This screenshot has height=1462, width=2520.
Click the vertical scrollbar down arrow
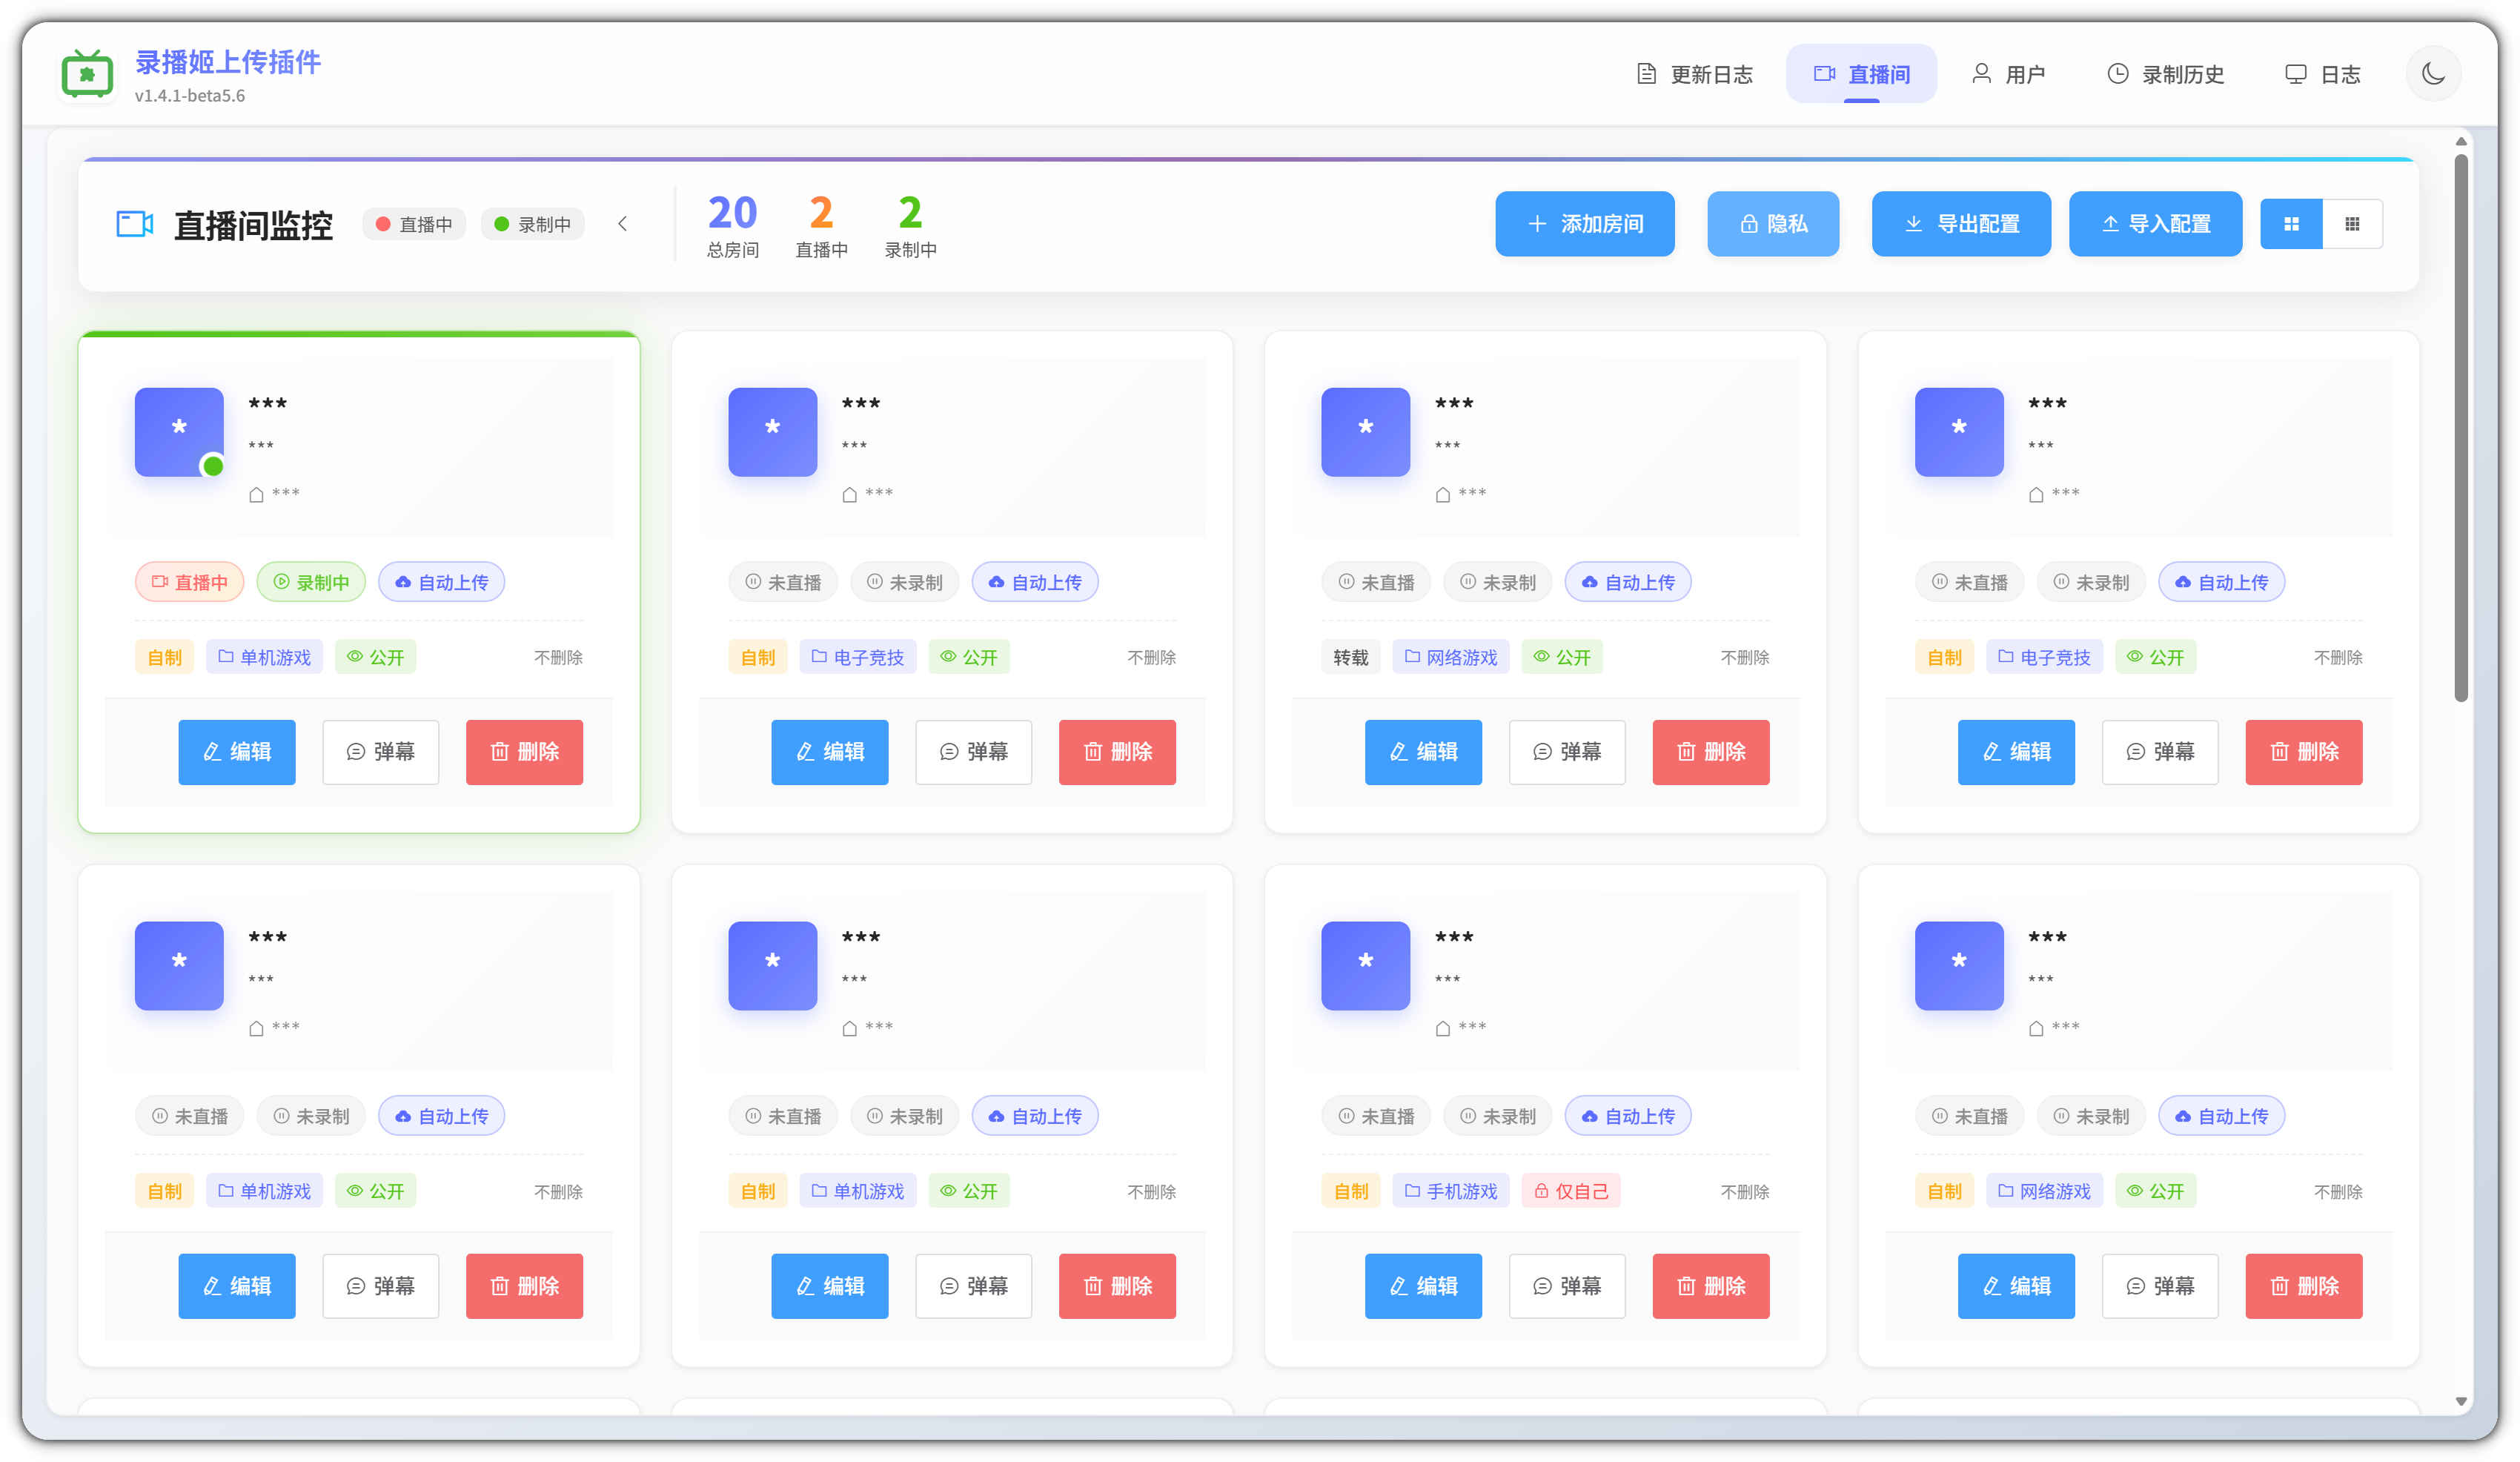(x=2461, y=1401)
